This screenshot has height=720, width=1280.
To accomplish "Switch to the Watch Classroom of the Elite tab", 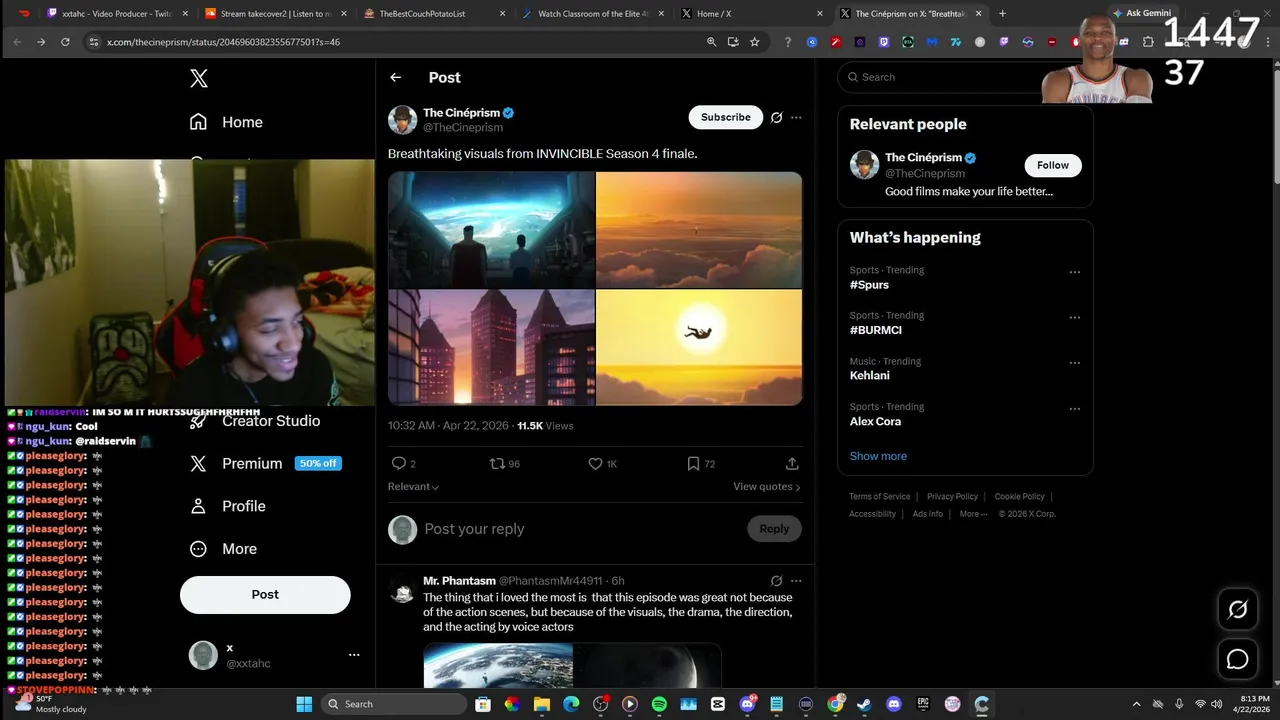I will 592,14.
